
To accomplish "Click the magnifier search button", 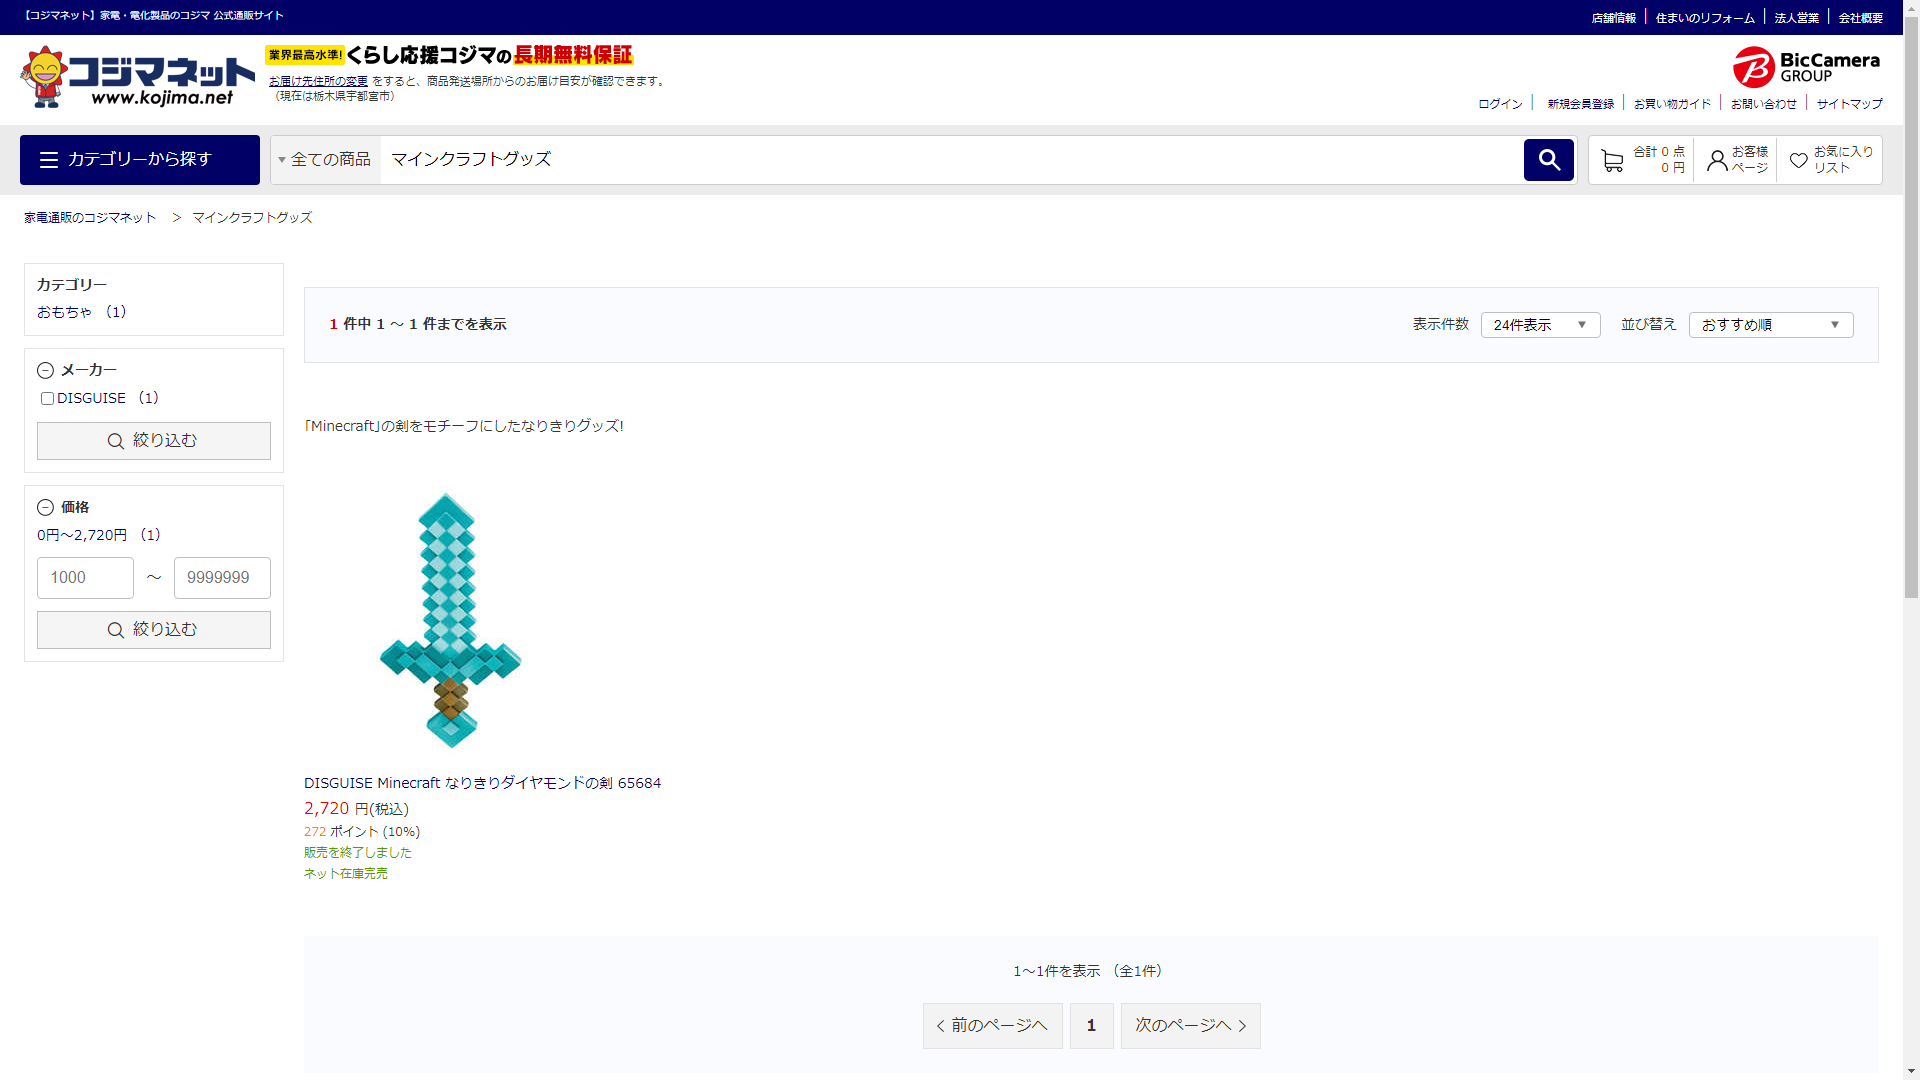I will click(x=1548, y=160).
